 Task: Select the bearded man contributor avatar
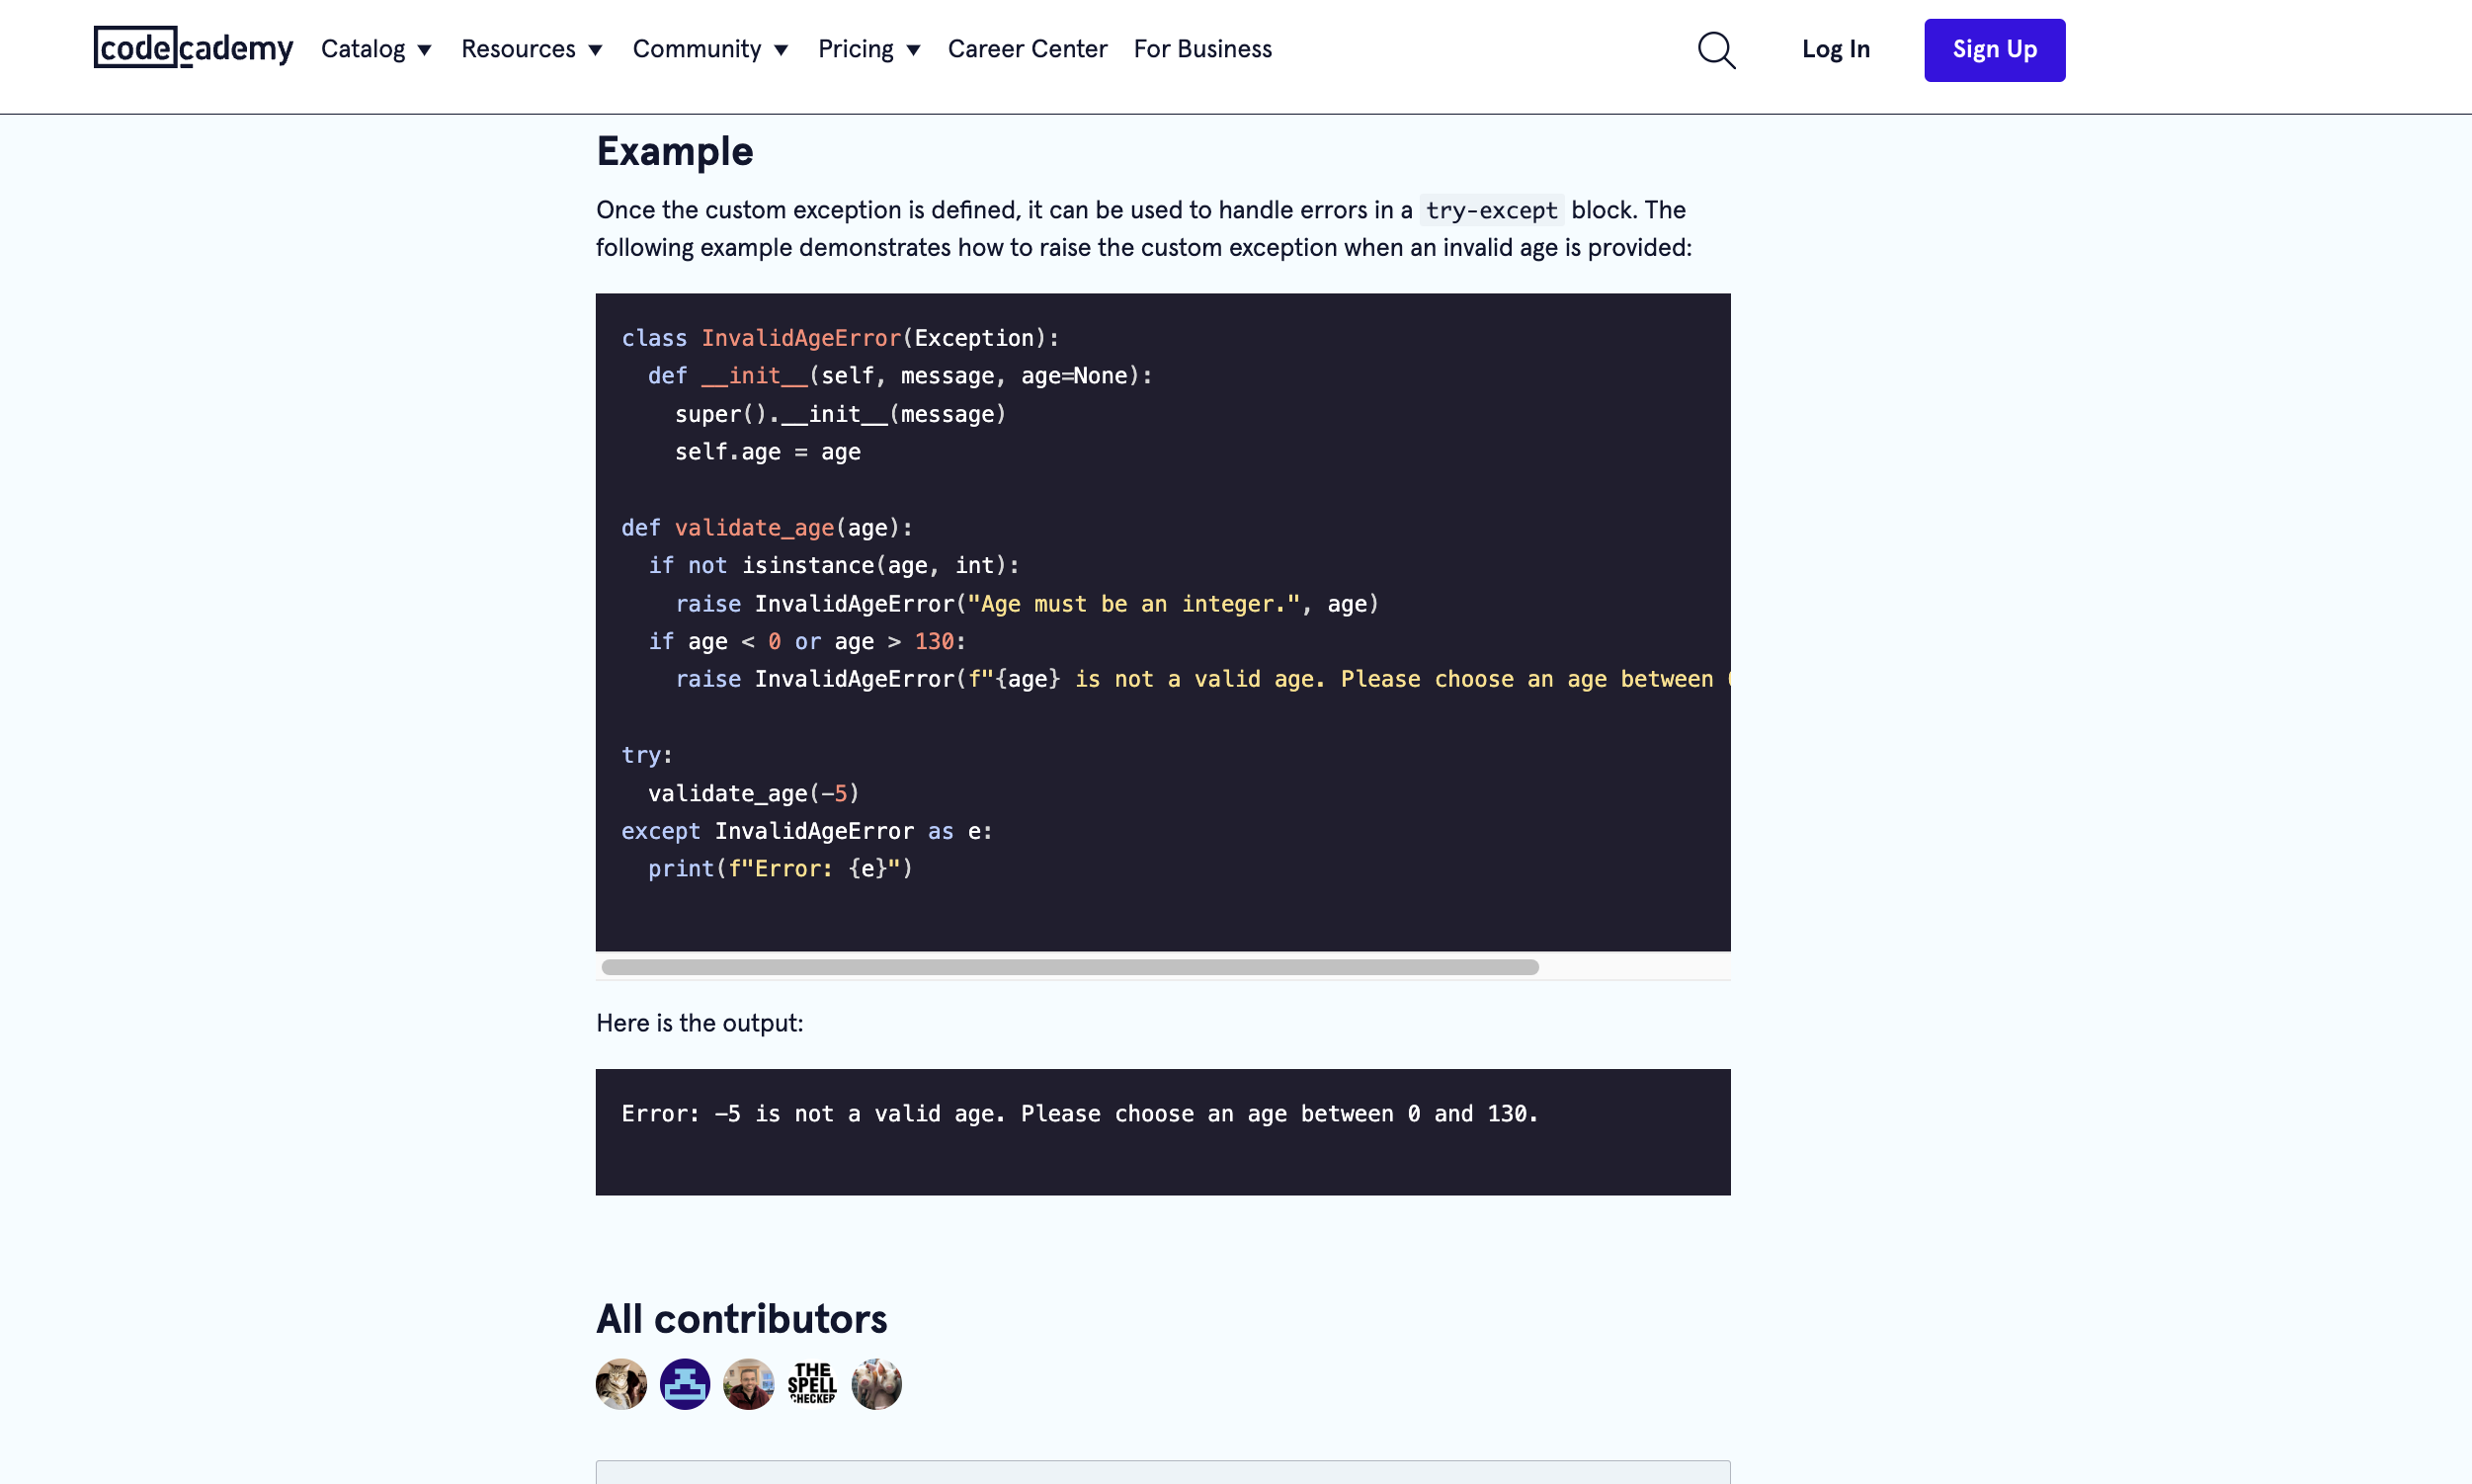pyautogui.click(x=749, y=1384)
